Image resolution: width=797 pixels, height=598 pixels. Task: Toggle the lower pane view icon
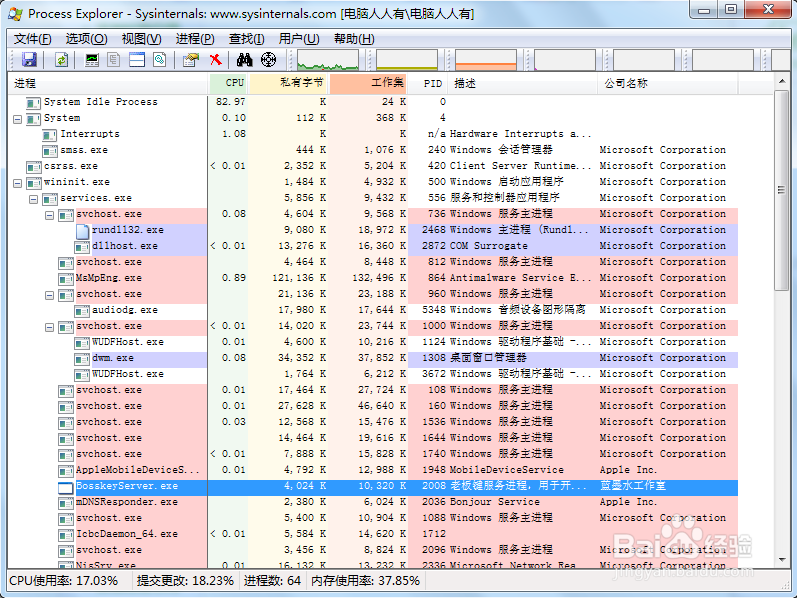(137, 60)
